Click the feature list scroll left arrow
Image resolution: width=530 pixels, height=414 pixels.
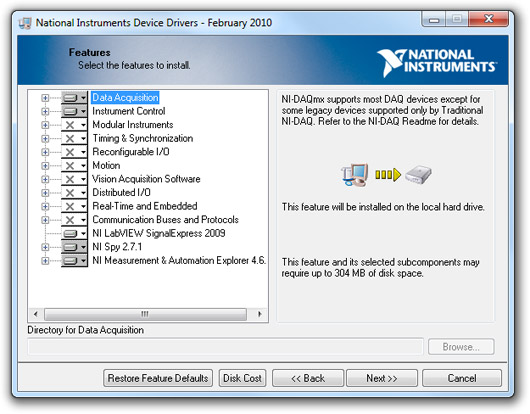pyautogui.click(x=35, y=314)
